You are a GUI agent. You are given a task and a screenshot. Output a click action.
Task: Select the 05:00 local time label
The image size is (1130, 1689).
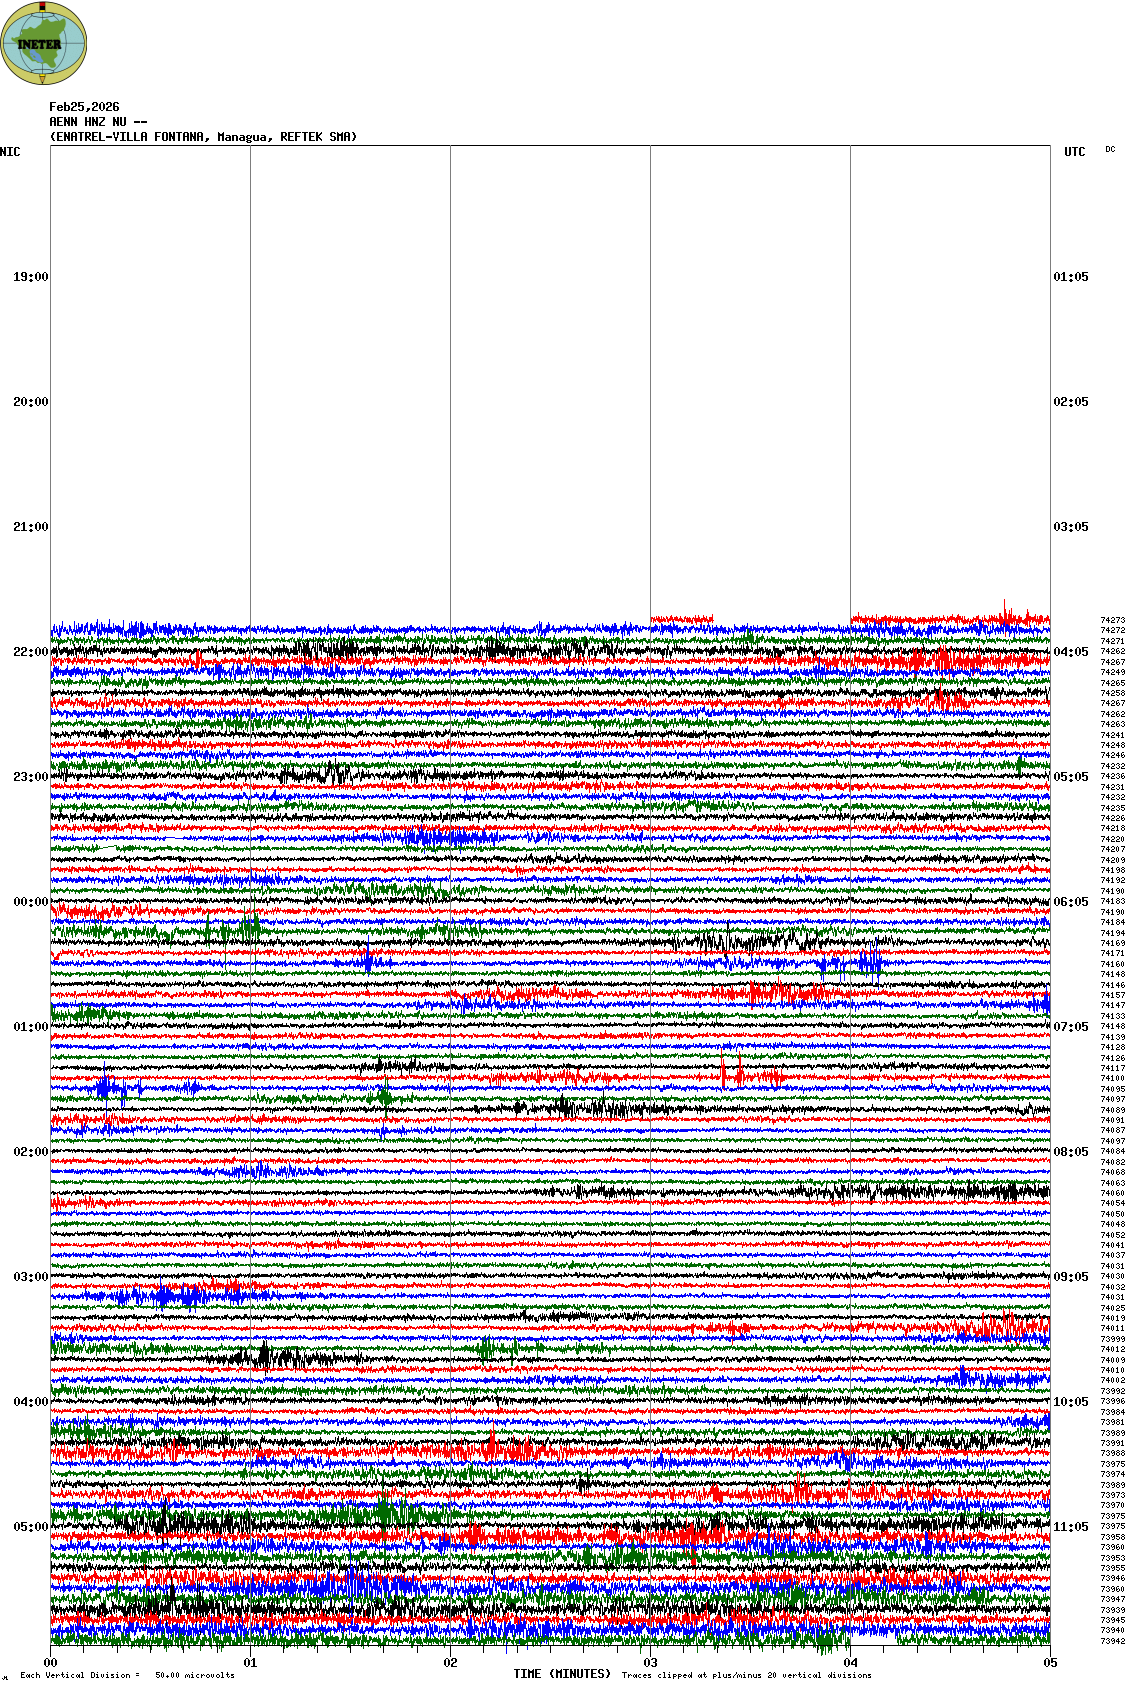[30, 1527]
